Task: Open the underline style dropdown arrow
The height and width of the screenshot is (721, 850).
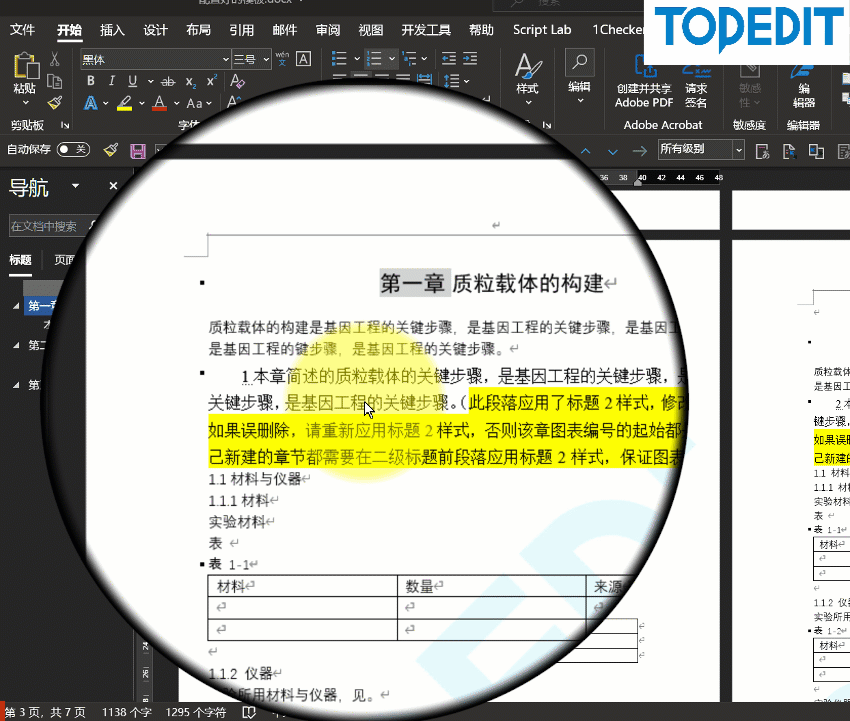Action: [150, 81]
